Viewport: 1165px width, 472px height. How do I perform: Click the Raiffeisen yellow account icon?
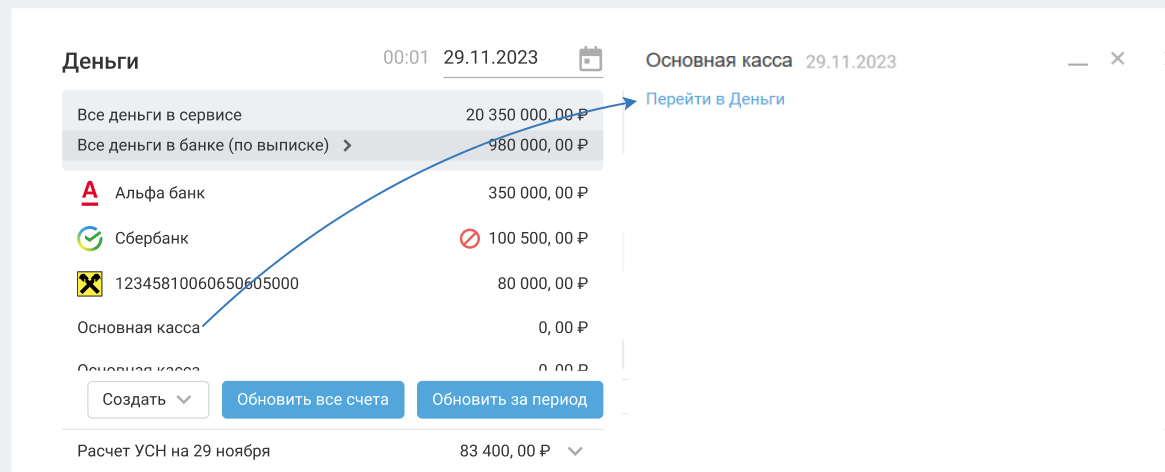coord(90,284)
